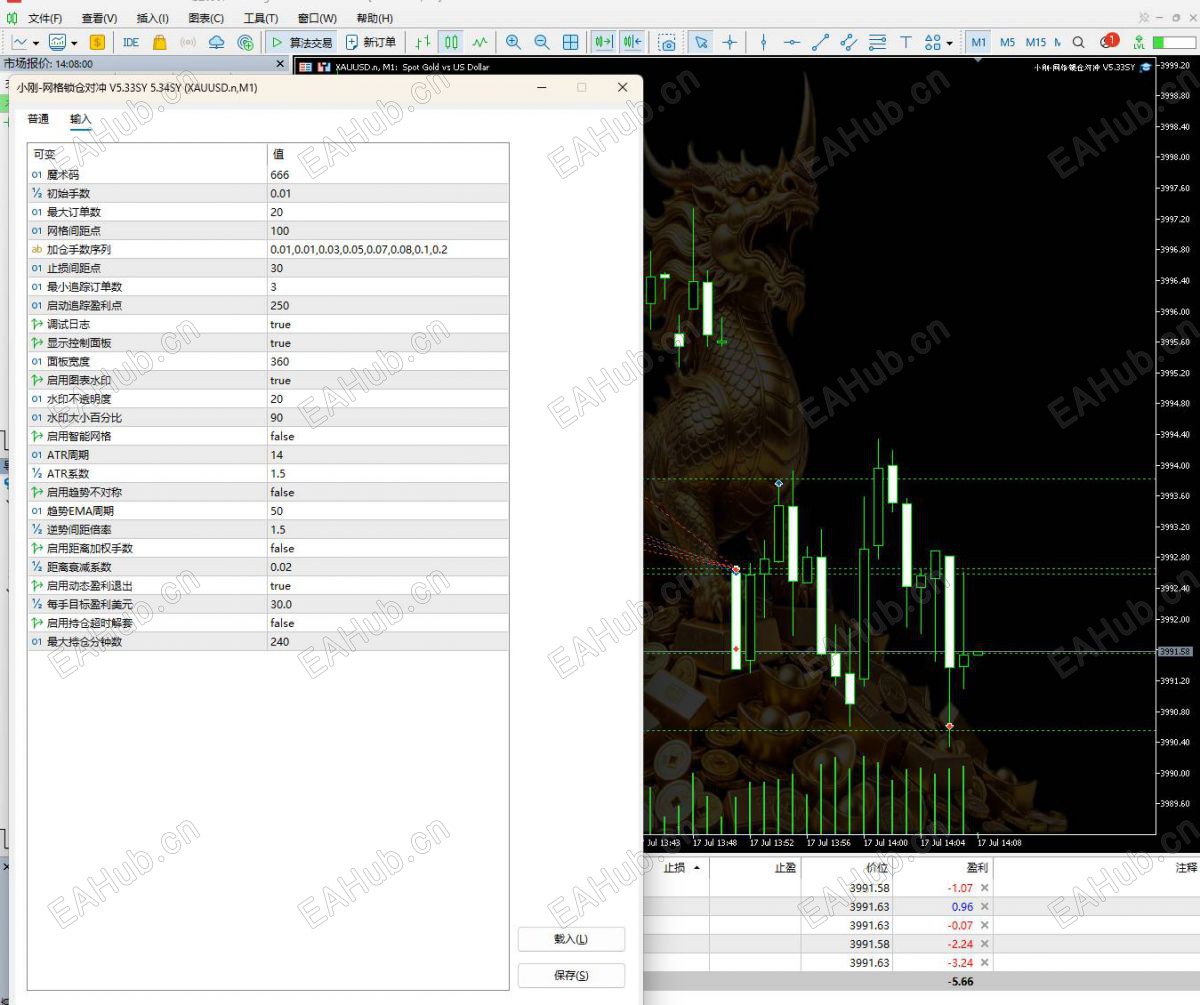The height and width of the screenshot is (1005, 1200).
Task: Open the 窗口(W) menu
Action: (317, 18)
